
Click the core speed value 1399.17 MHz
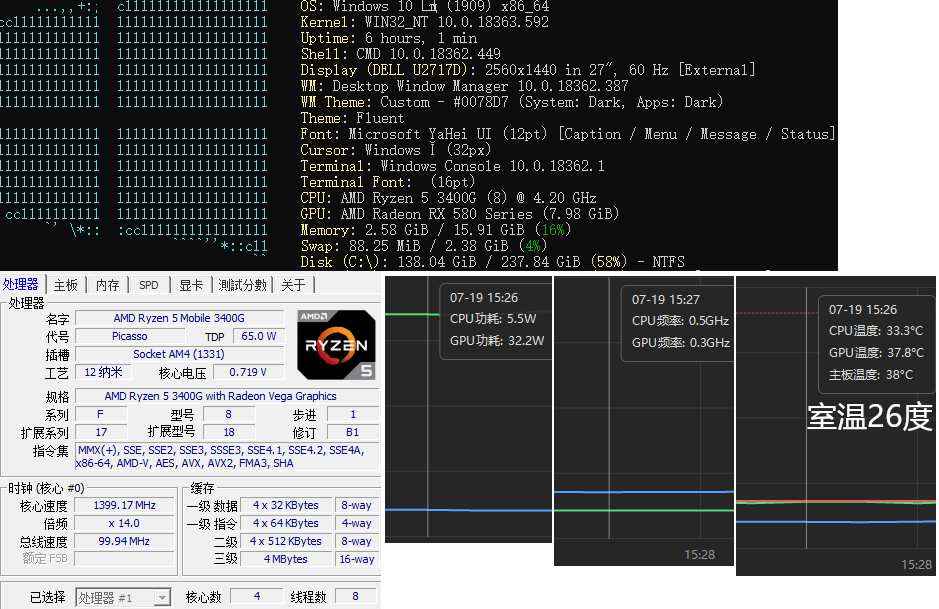tap(125, 505)
